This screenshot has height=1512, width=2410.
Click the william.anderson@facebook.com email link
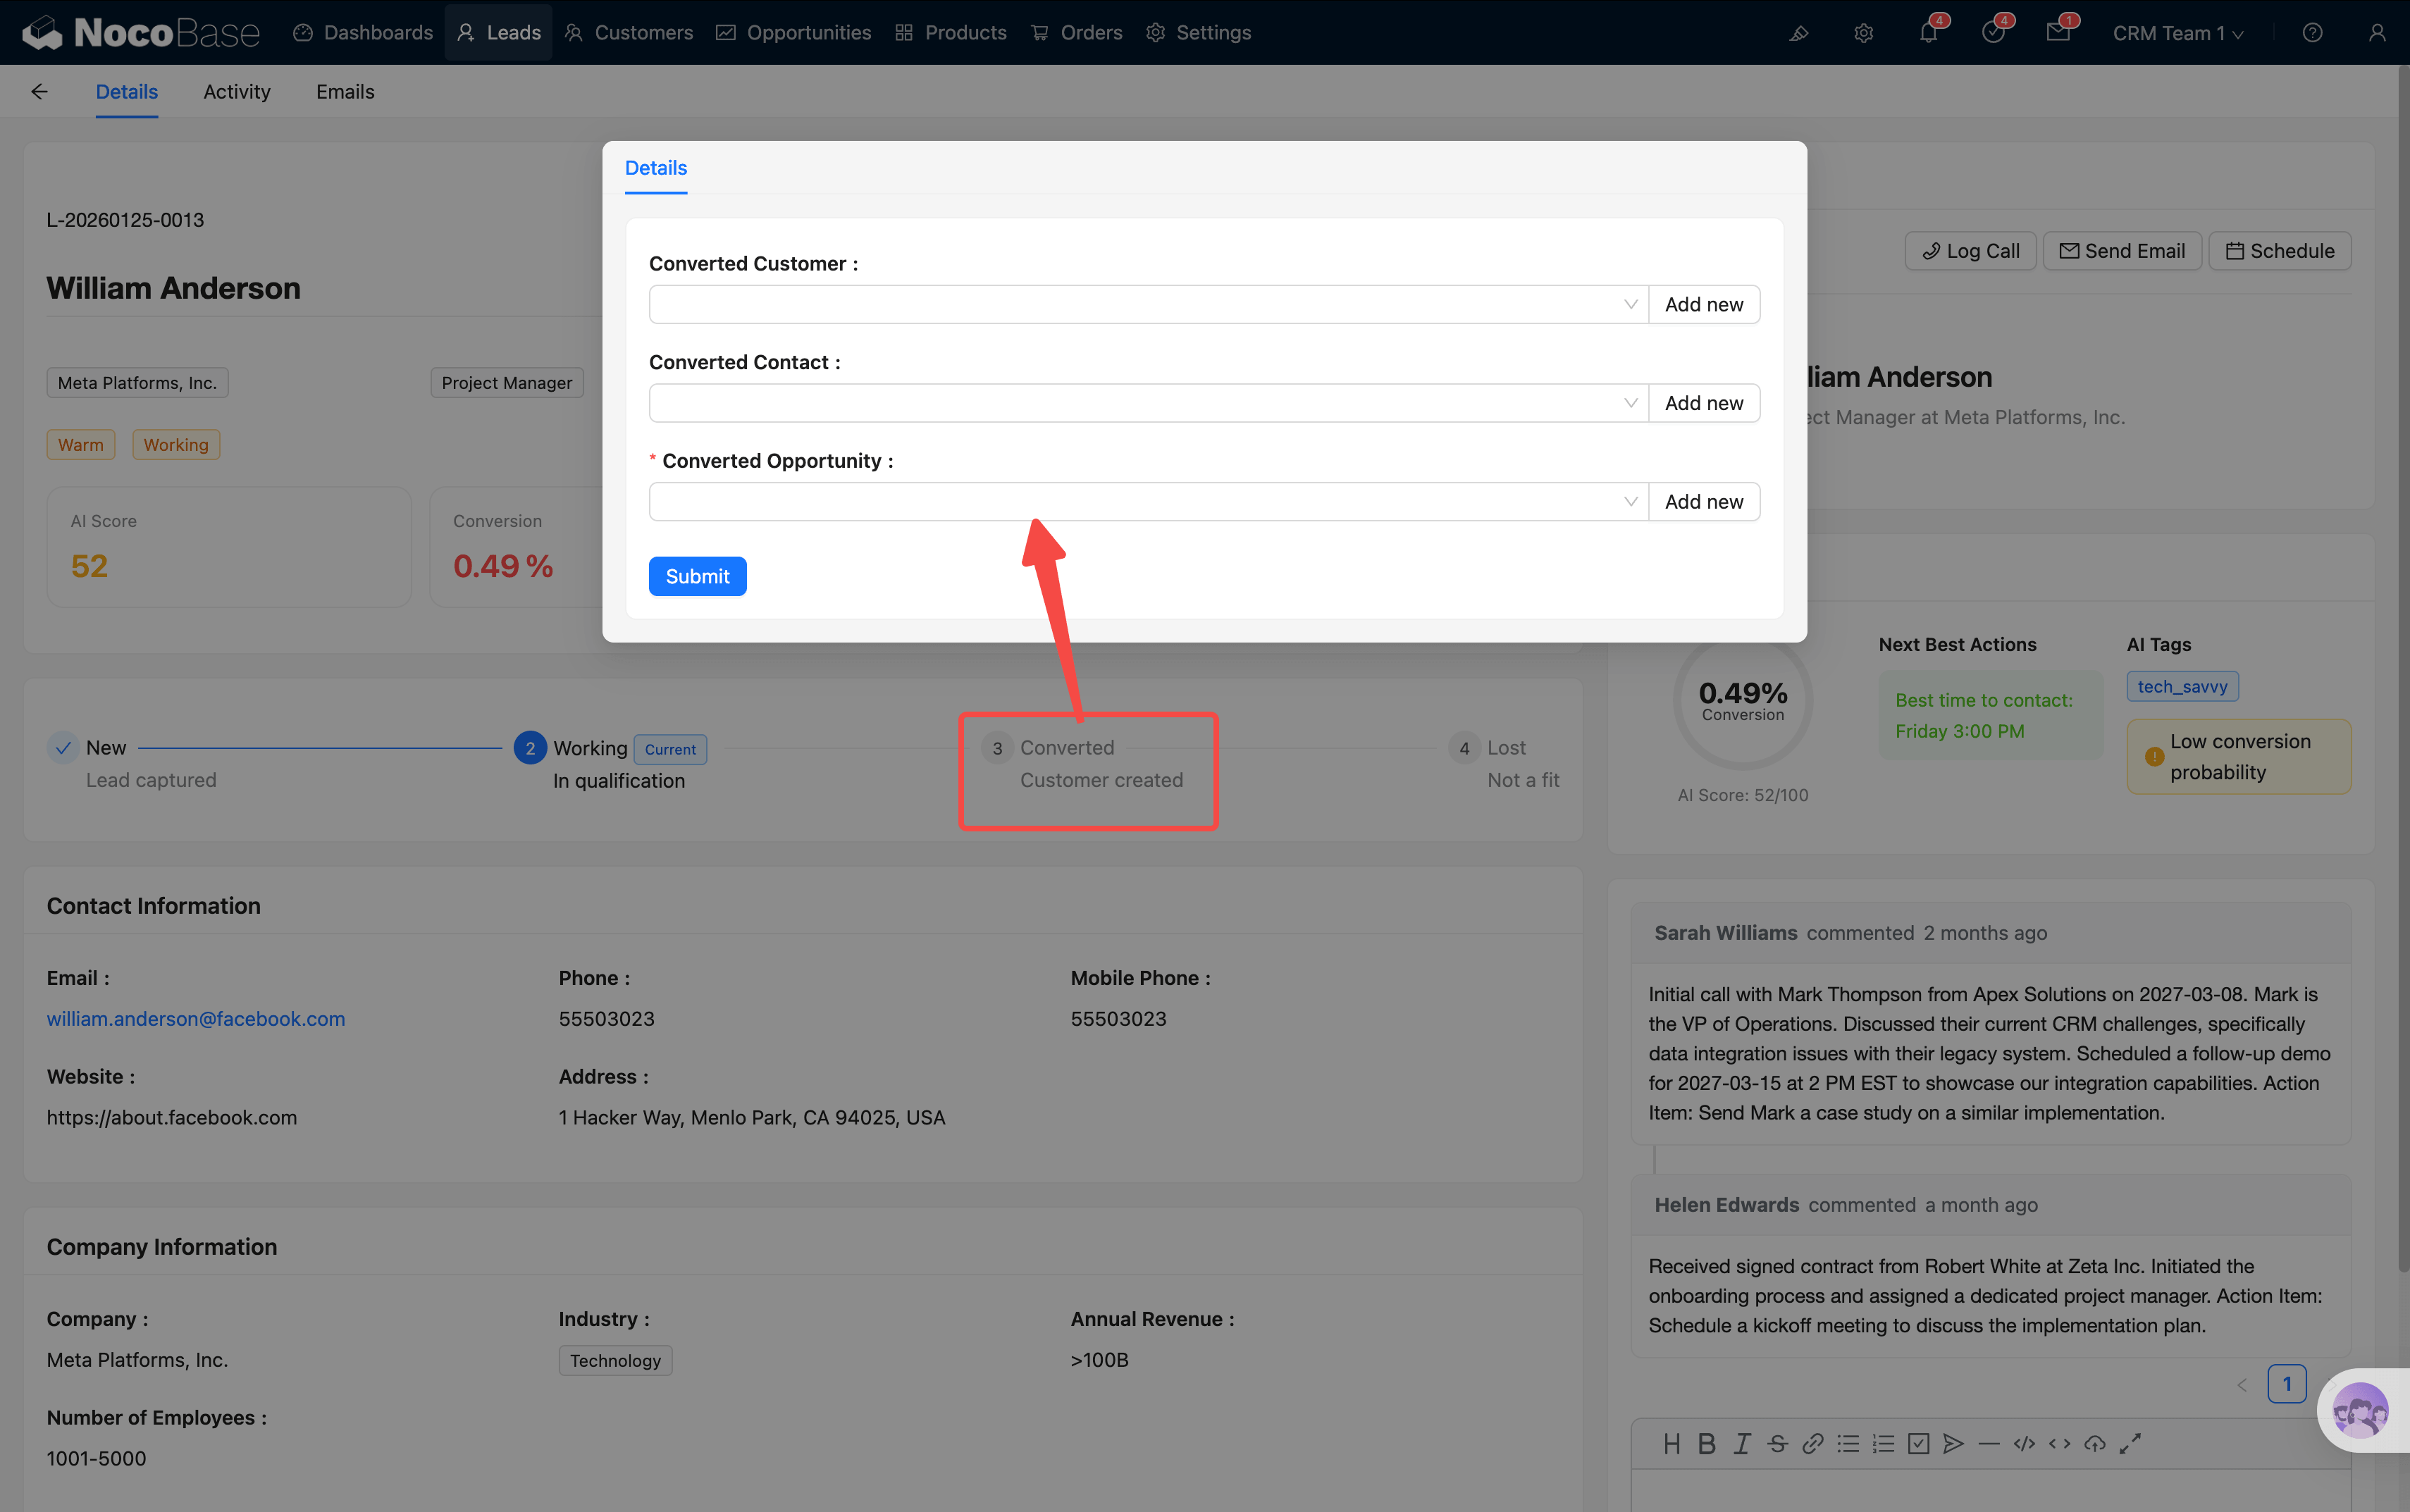[196, 1019]
